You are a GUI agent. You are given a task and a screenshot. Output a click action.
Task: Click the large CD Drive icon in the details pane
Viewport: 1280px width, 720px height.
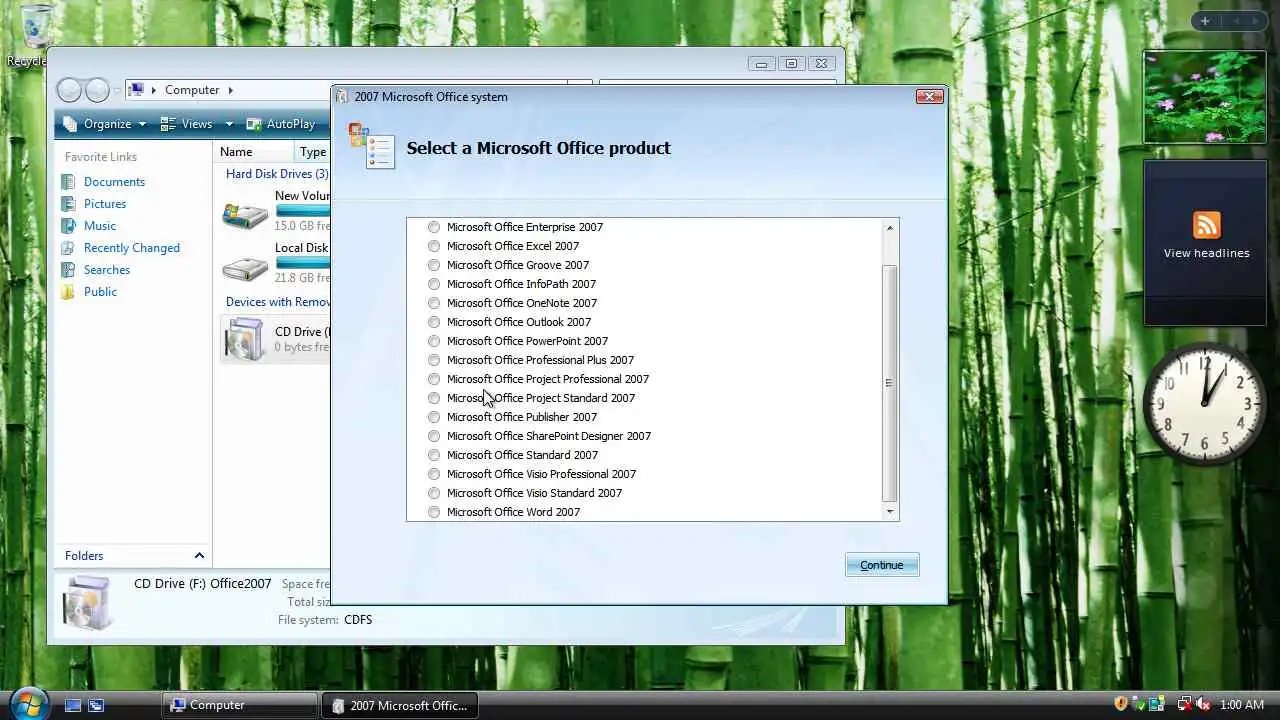click(x=87, y=602)
